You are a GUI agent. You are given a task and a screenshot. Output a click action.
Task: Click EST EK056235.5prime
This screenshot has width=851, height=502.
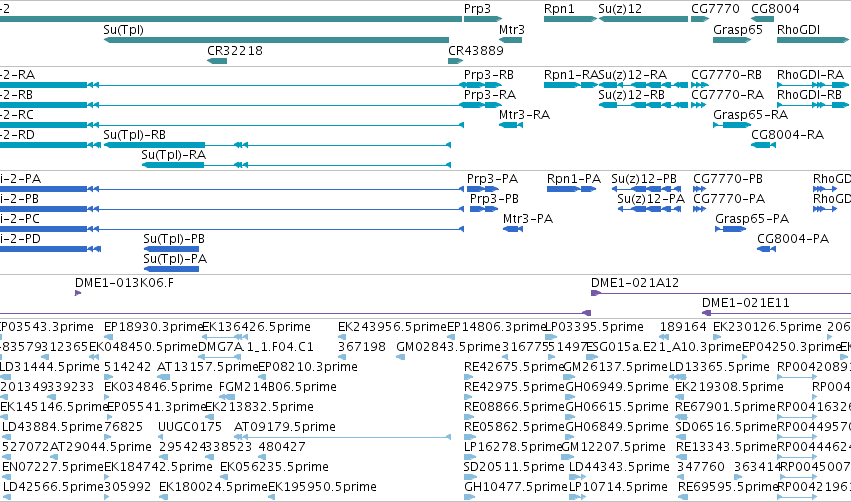tap(274, 467)
